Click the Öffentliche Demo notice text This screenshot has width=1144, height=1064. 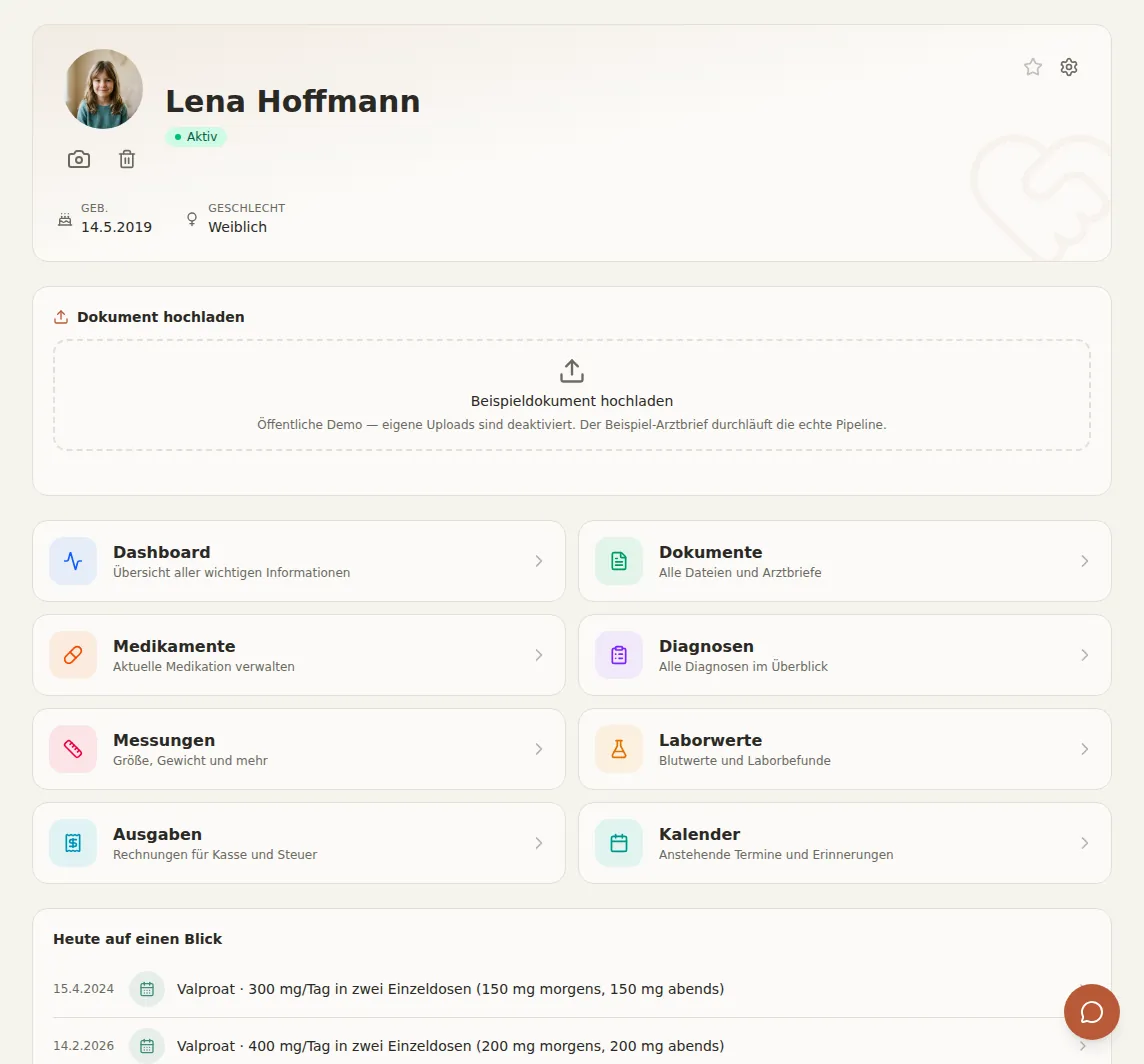572,425
